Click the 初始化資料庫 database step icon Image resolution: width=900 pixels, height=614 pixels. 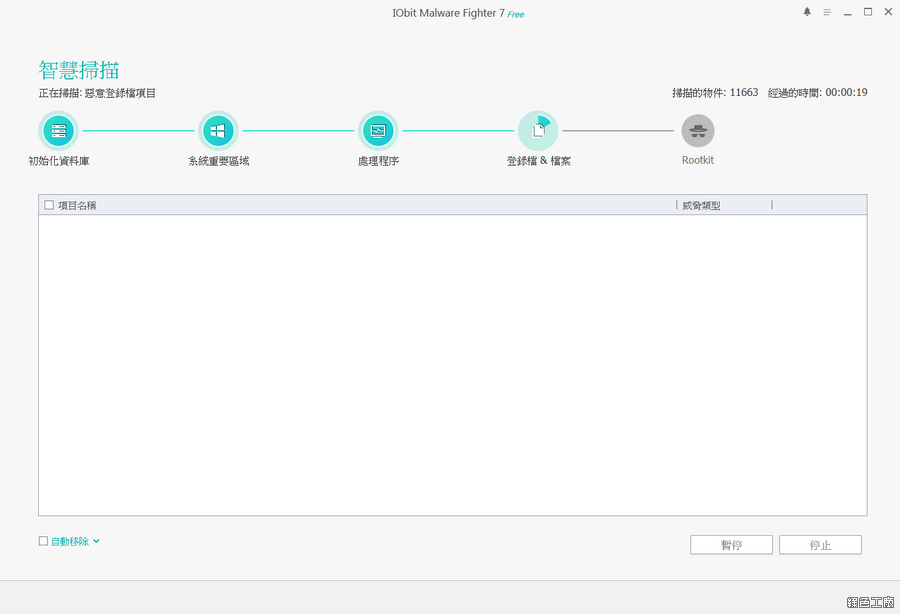59,131
